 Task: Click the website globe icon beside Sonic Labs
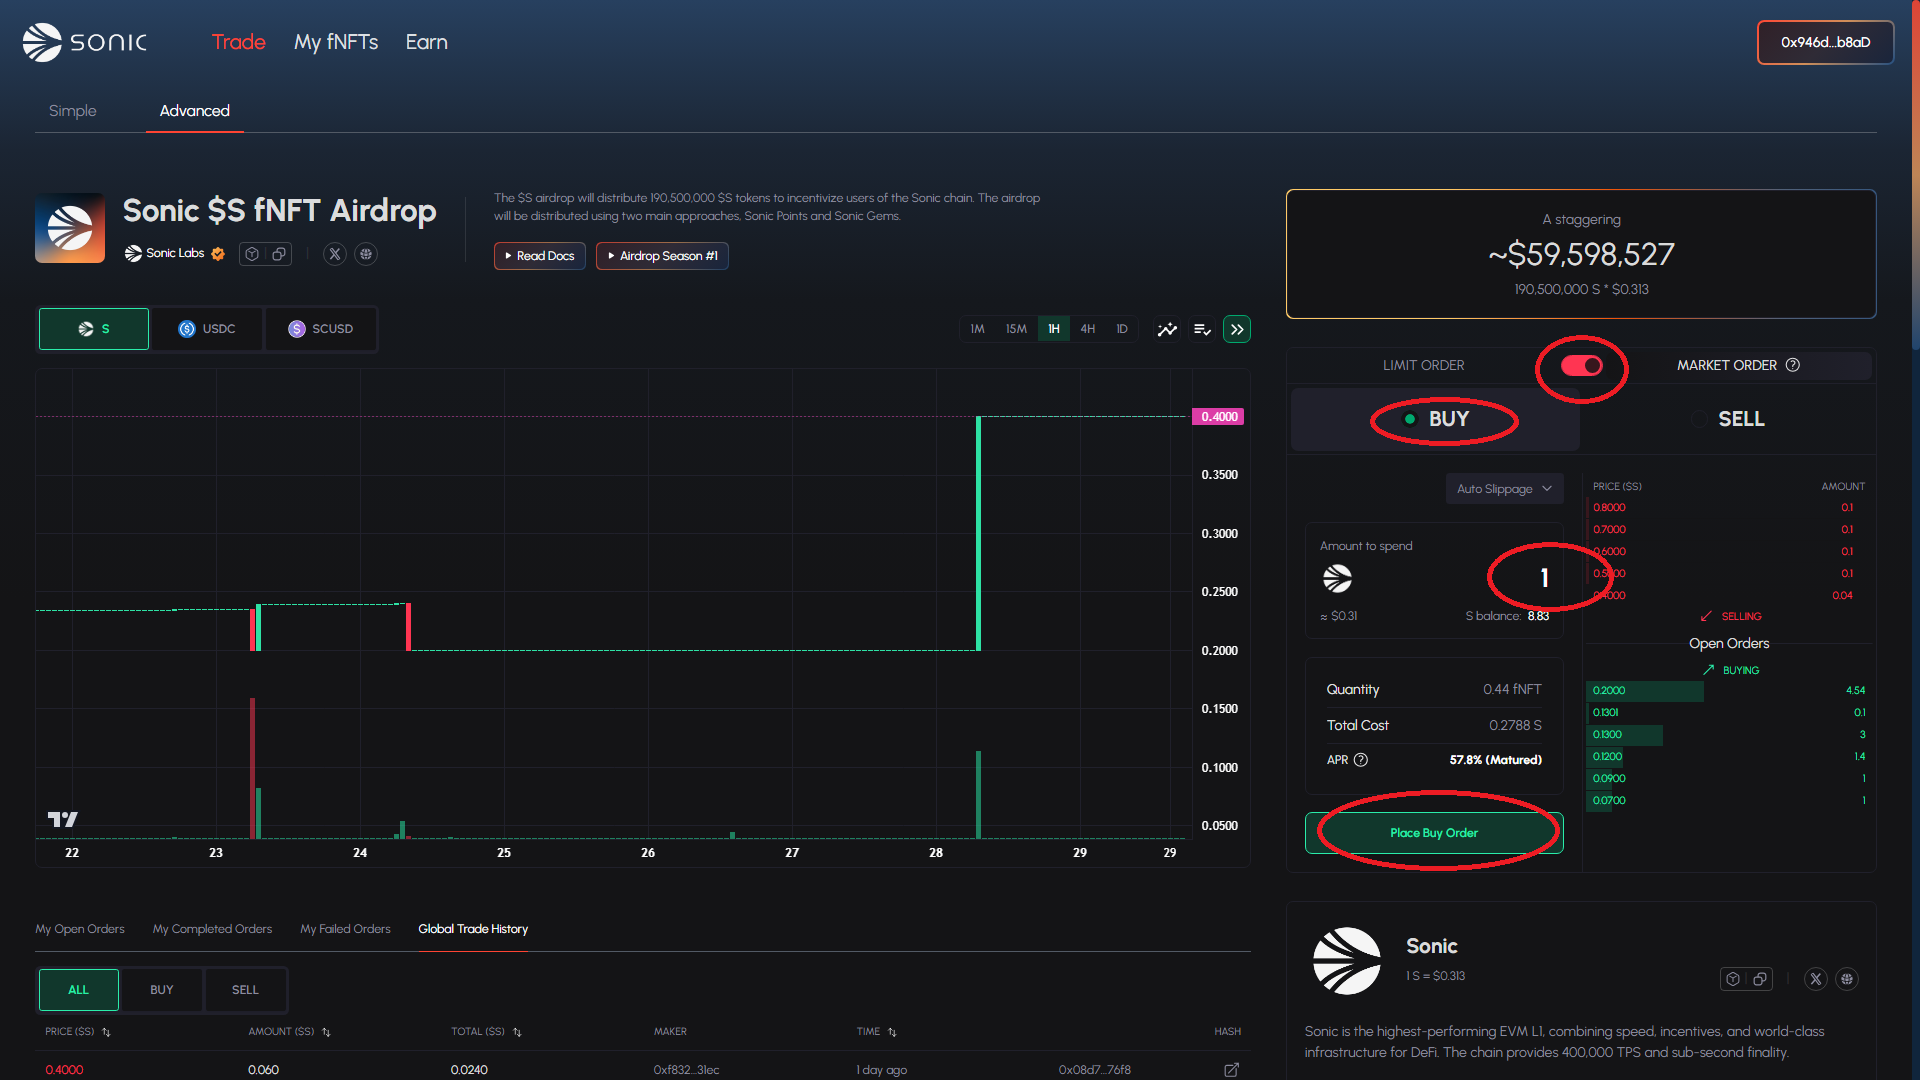click(x=366, y=254)
